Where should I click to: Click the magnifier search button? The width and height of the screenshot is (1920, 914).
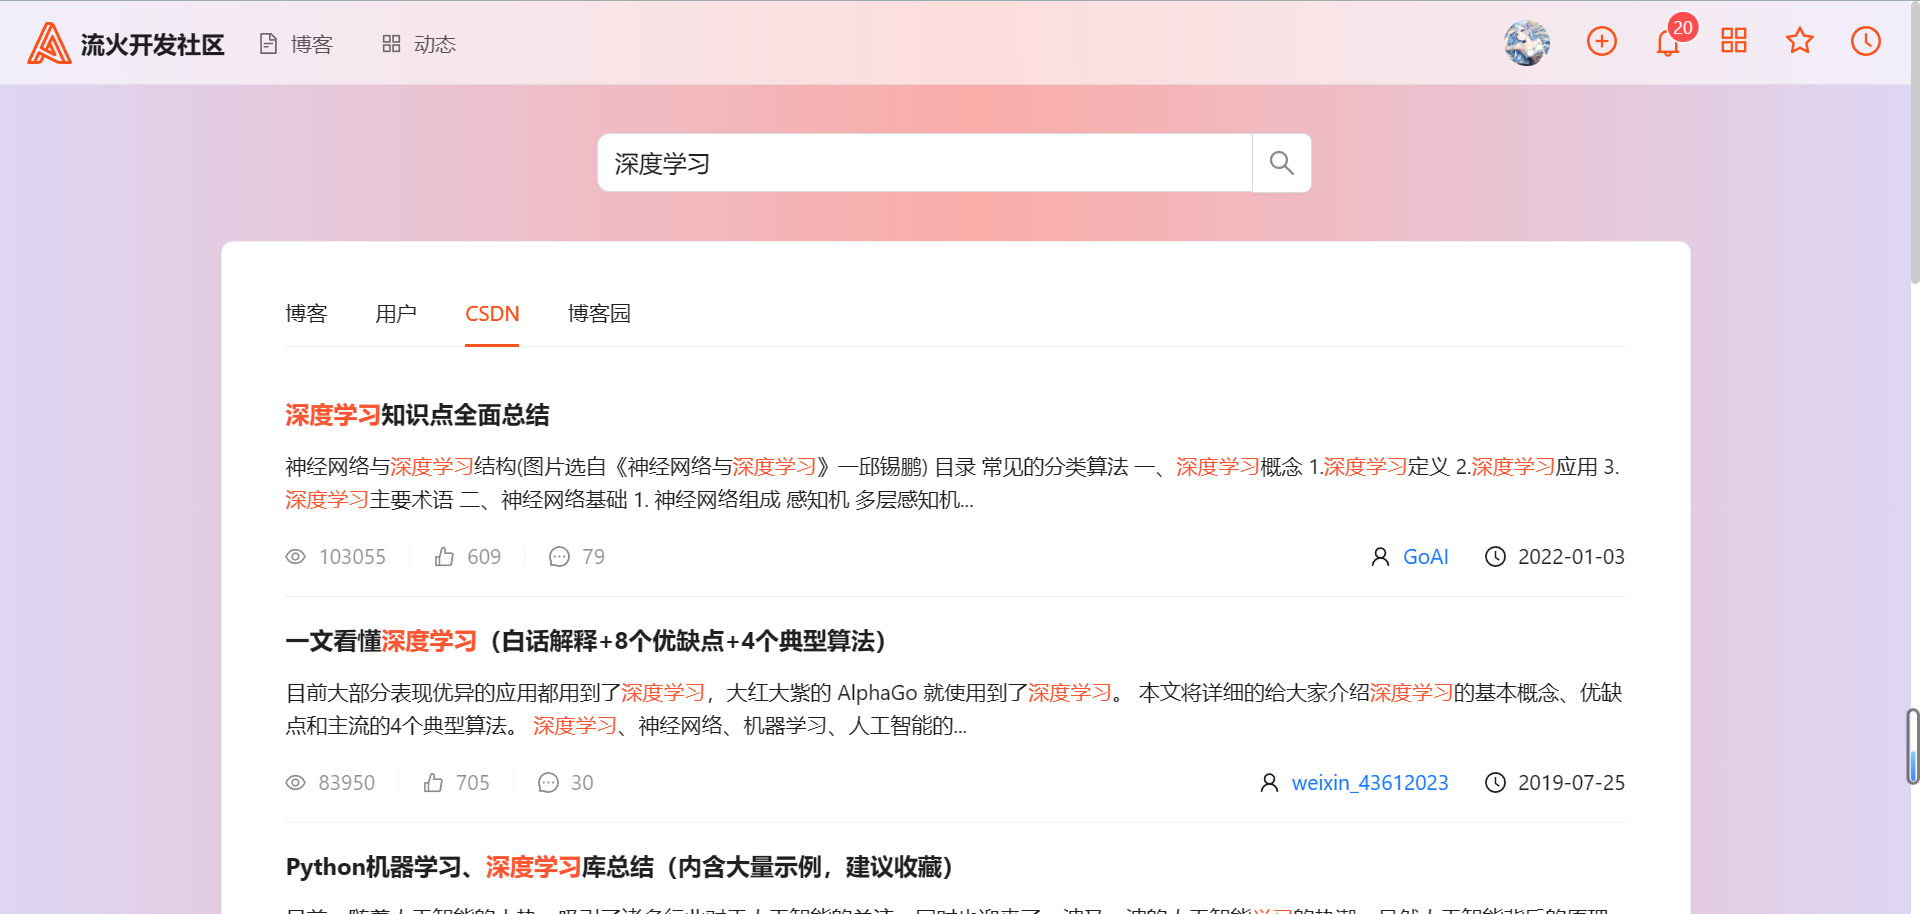pyautogui.click(x=1281, y=163)
